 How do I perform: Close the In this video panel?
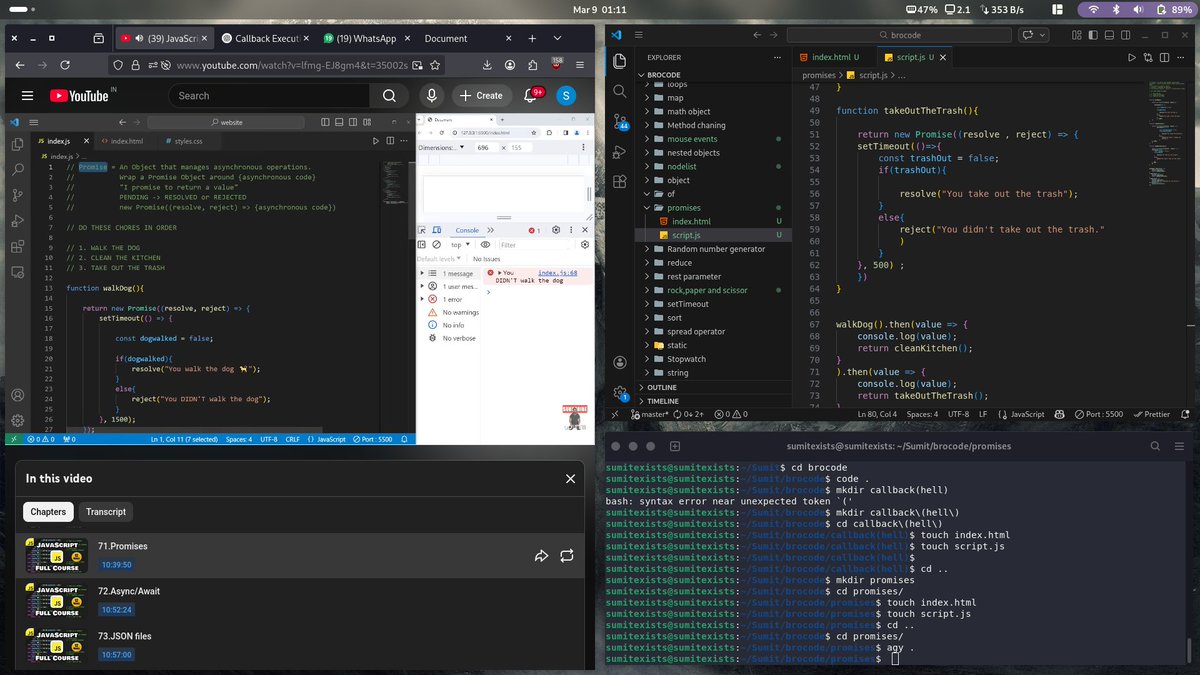tap(570, 479)
